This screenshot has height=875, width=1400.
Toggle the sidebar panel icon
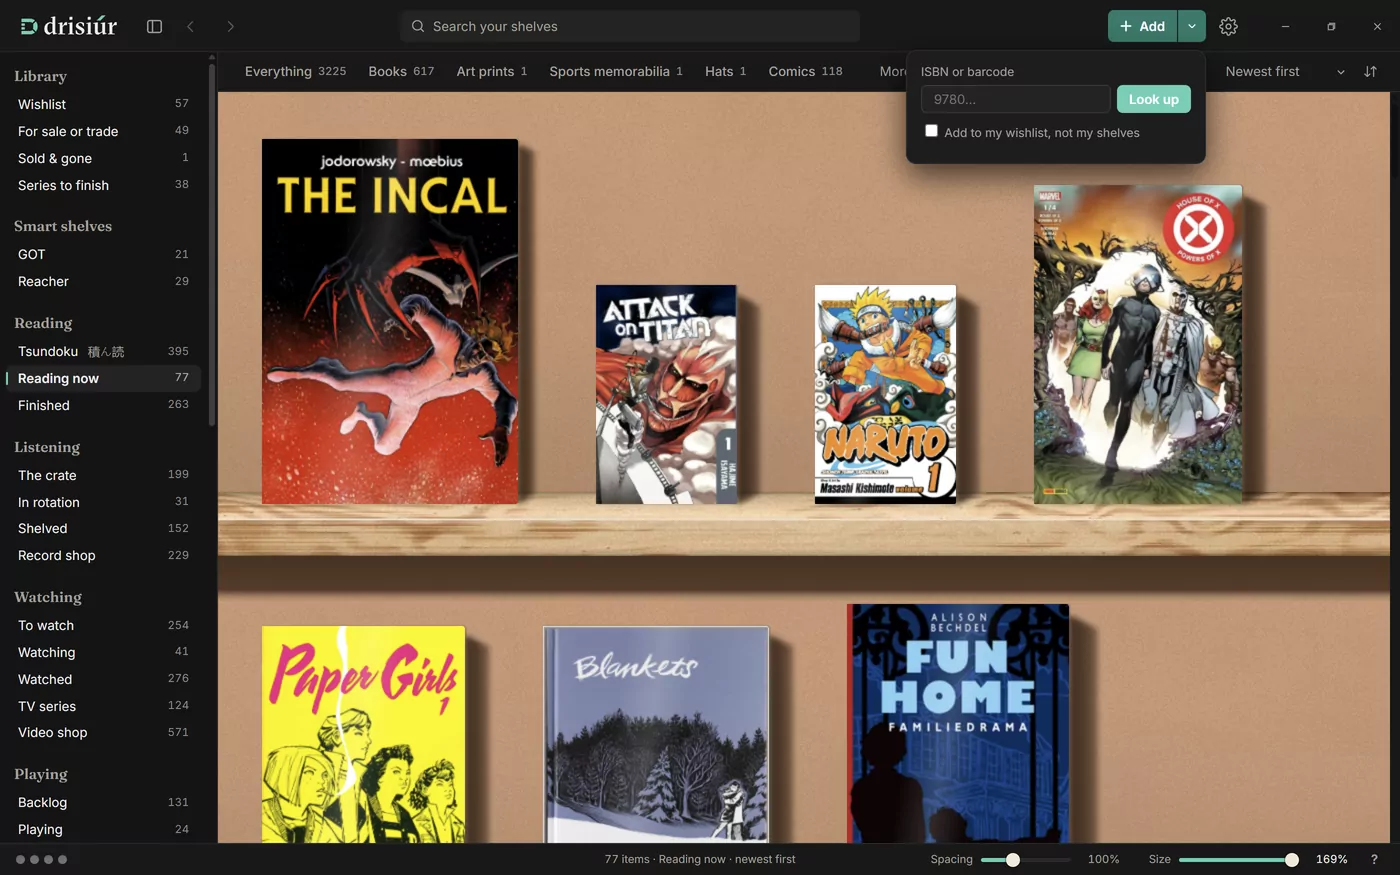[154, 26]
